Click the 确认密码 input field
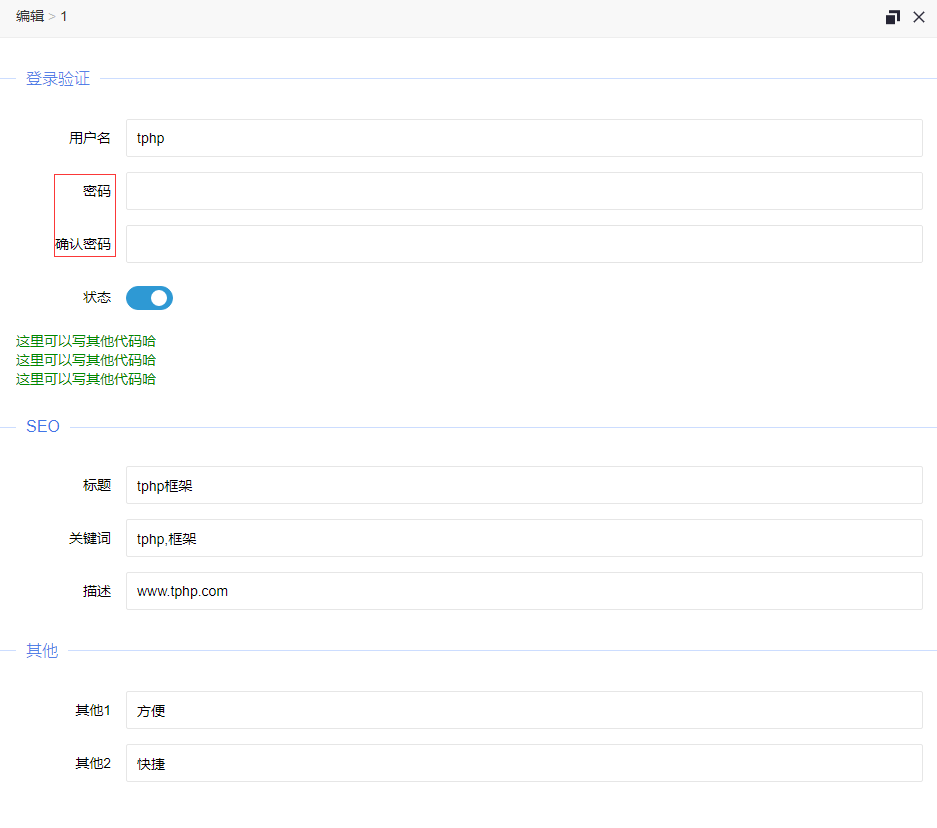The width and height of the screenshot is (937, 828). tap(524, 244)
